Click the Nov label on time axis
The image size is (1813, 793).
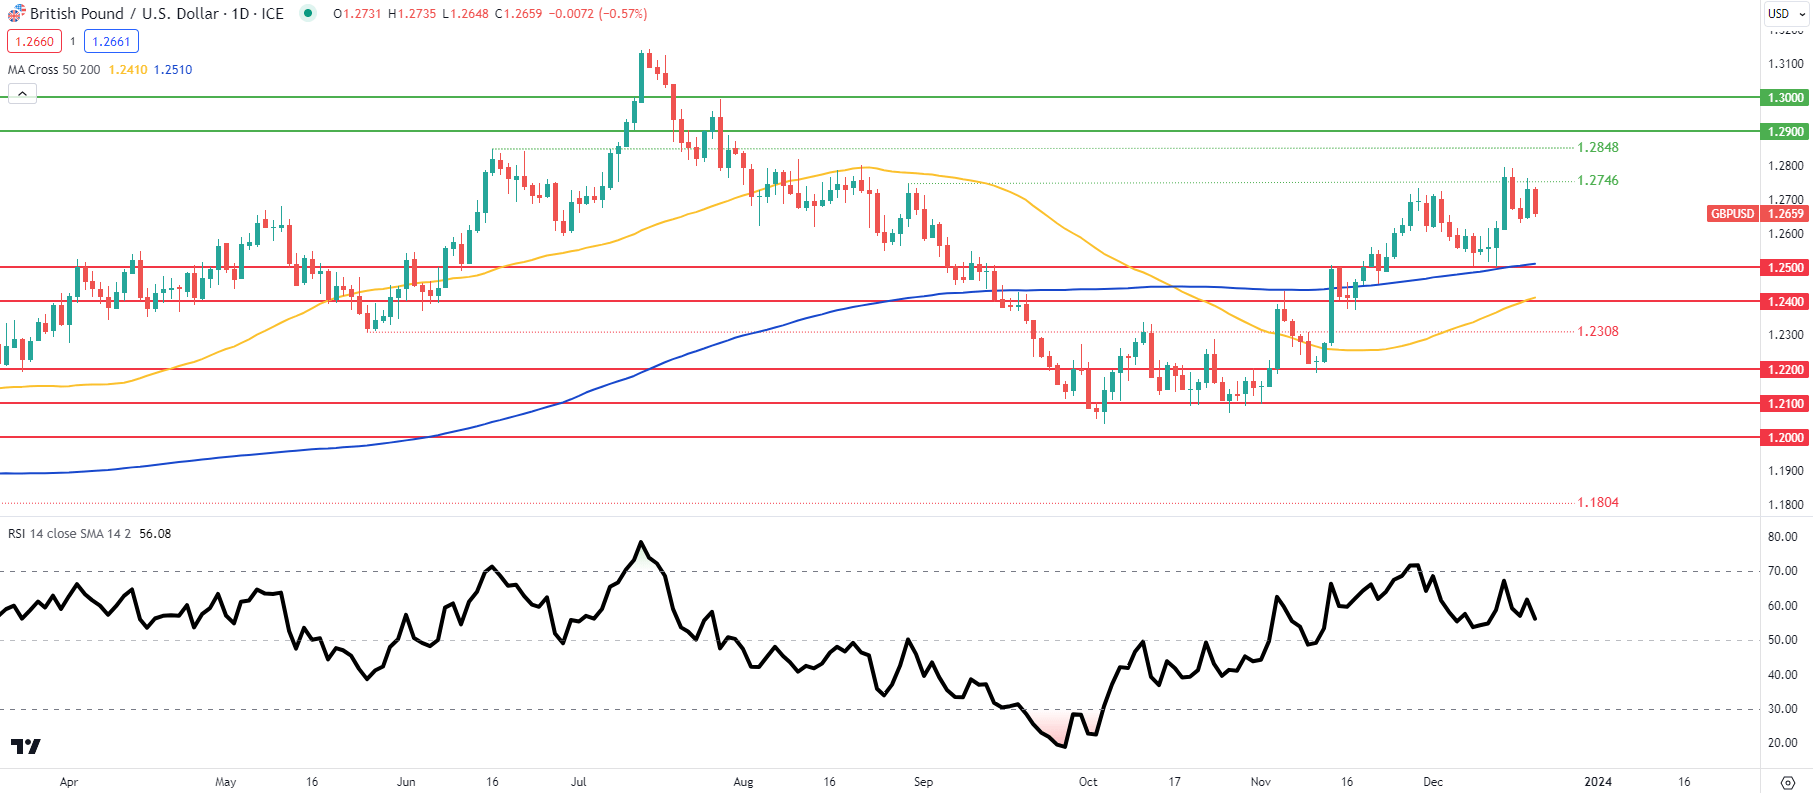click(x=1261, y=782)
